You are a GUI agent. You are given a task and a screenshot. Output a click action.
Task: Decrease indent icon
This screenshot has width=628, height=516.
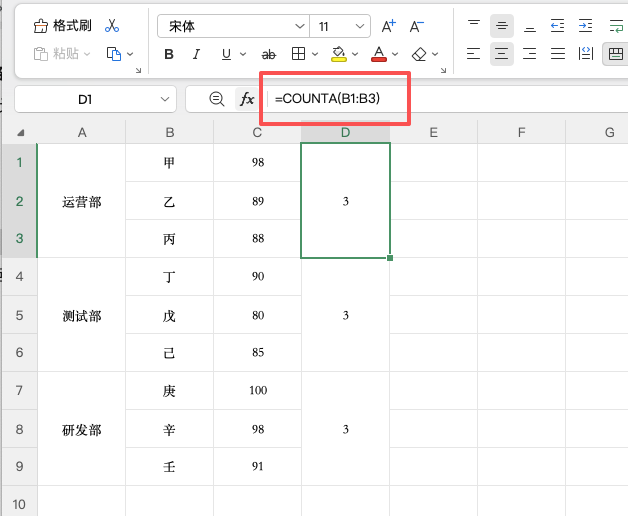[558, 26]
